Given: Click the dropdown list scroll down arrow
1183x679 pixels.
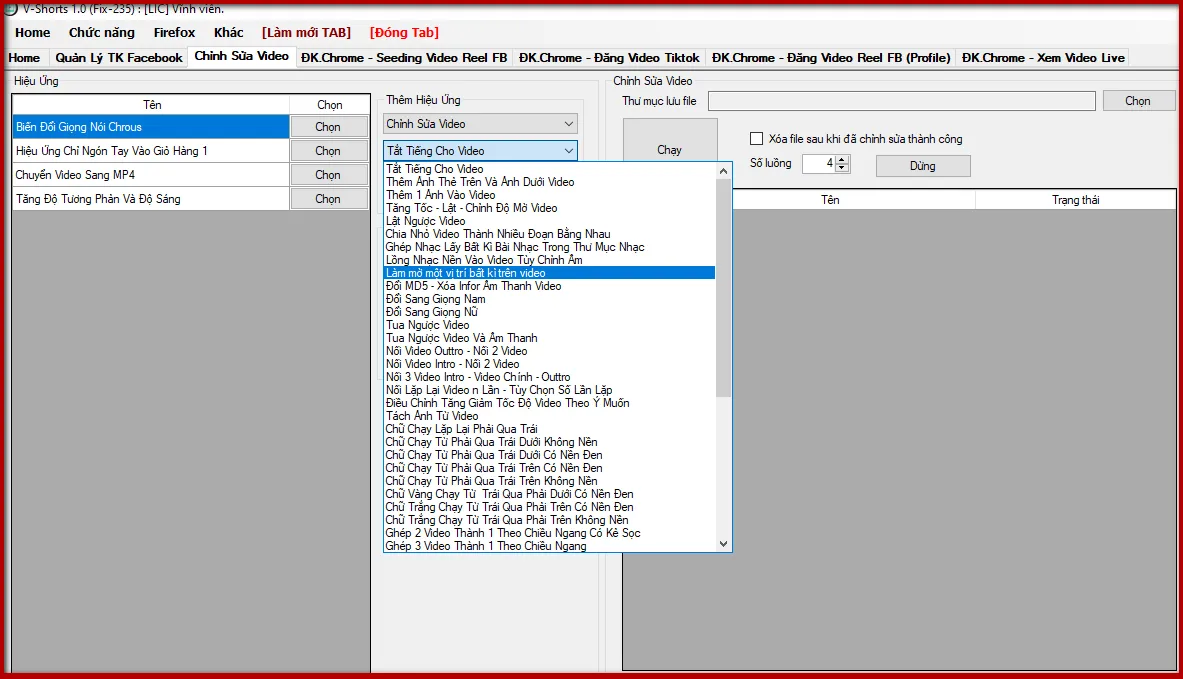Looking at the screenshot, I should click(x=724, y=544).
